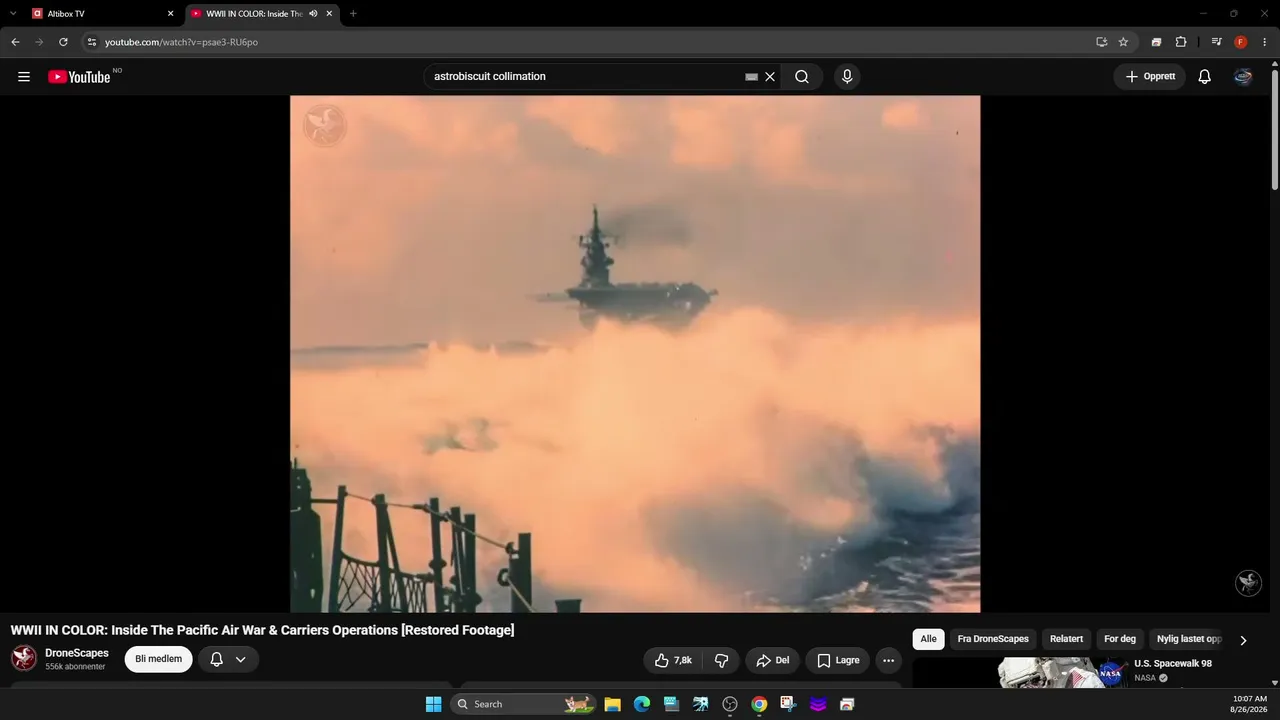The width and height of the screenshot is (1280, 720).
Task: Clear the search box with the X
Action: pyautogui.click(x=770, y=77)
